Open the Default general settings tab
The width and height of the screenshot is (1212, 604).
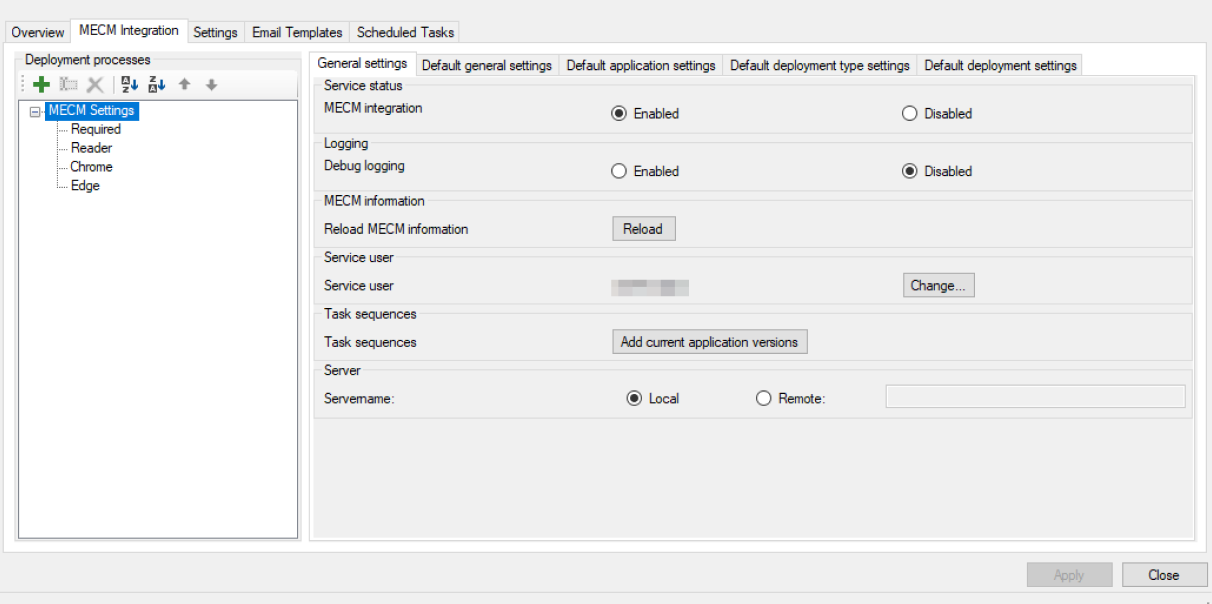[x=487, y=65]
